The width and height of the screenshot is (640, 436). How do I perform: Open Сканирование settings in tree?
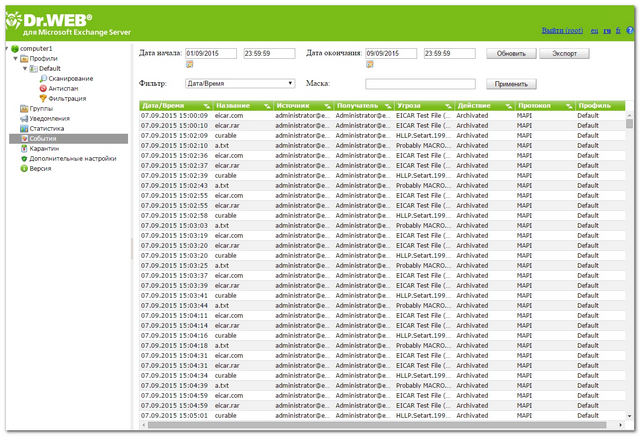(71, 78)
